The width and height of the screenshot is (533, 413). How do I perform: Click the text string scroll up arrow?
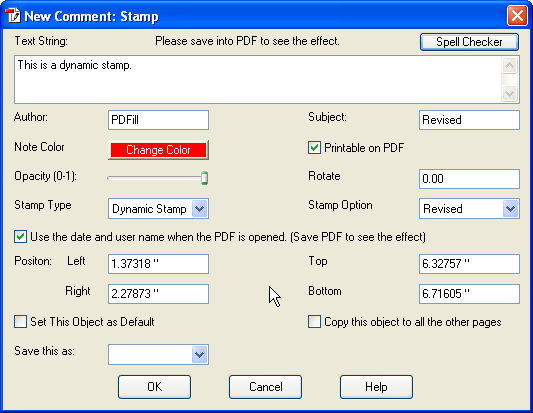coord(509,65)
